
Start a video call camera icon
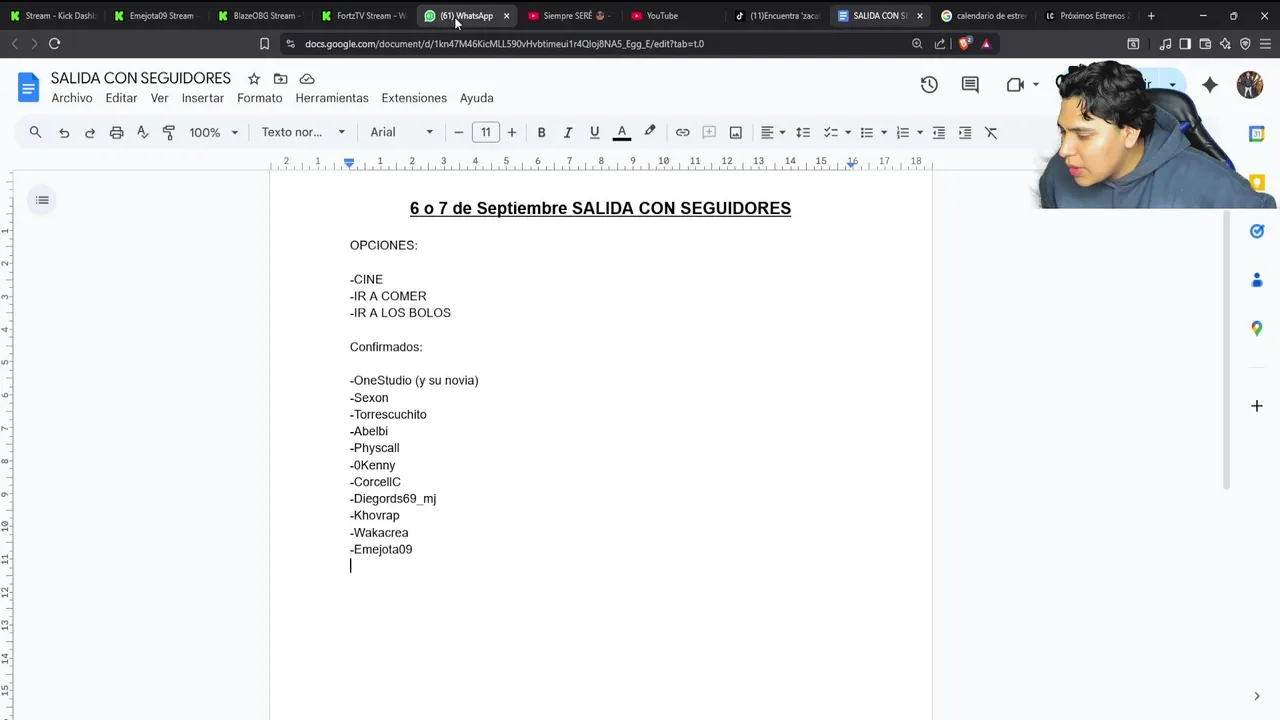click(1015, 85)
